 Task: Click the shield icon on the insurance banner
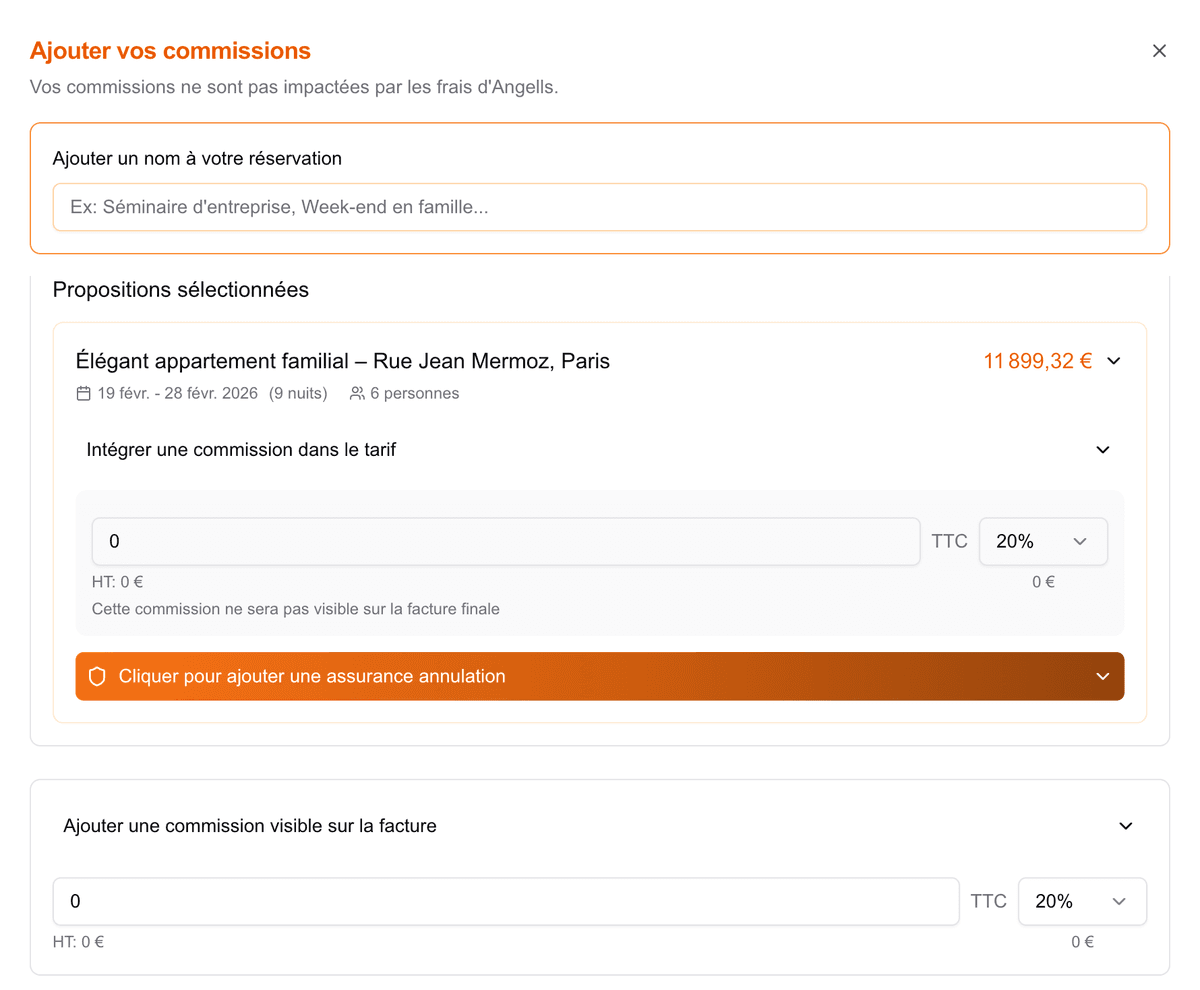tap(96, 676)
